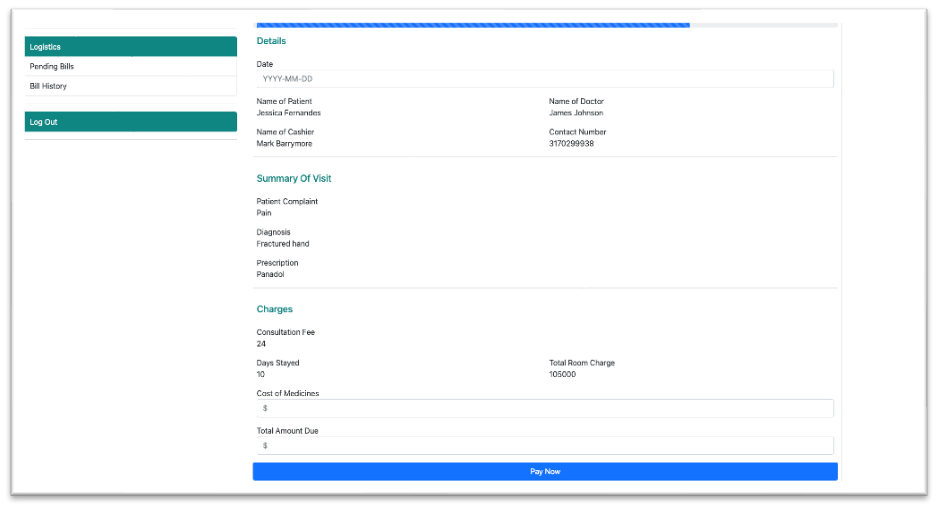Image resolution: width=938 pixels, height=510 pixels.
Task: Select patient name Jessica Fernandes
Action: [x=288, y=113]
